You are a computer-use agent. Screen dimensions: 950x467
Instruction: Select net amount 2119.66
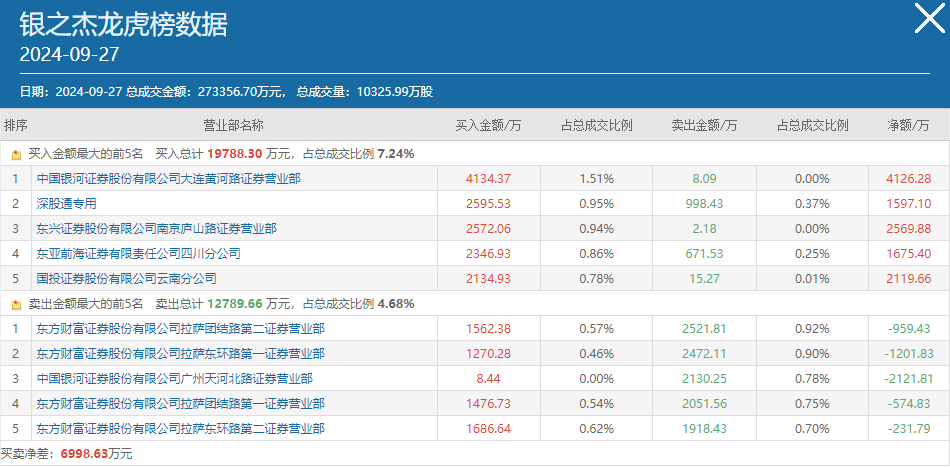[x=908, y=279]
